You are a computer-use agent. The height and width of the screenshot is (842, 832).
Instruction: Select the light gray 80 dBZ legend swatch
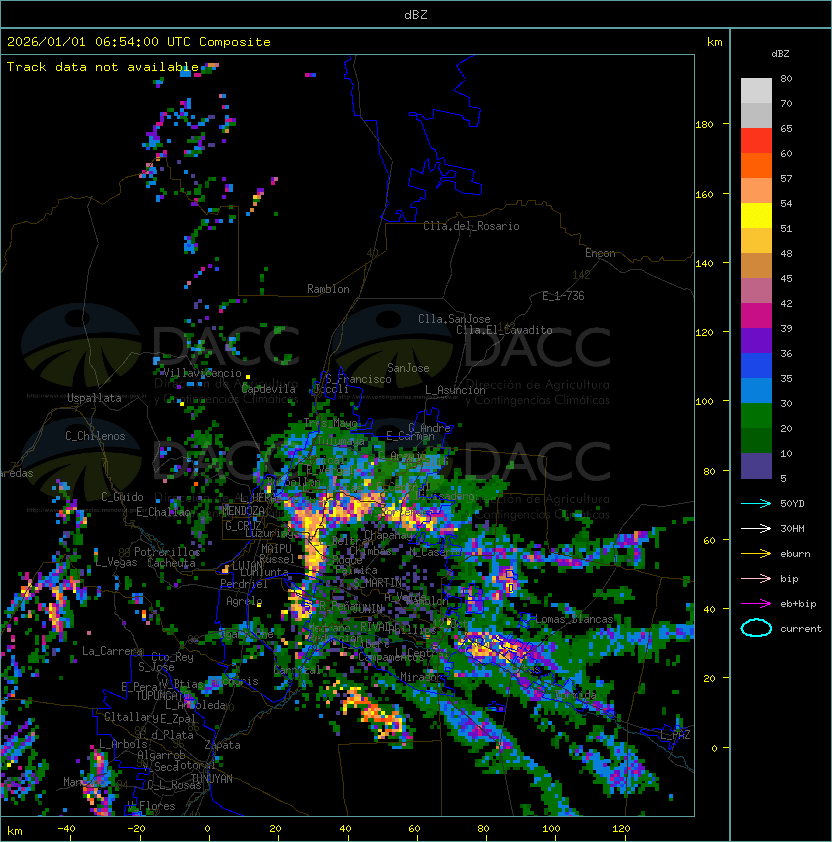(756, 91)
